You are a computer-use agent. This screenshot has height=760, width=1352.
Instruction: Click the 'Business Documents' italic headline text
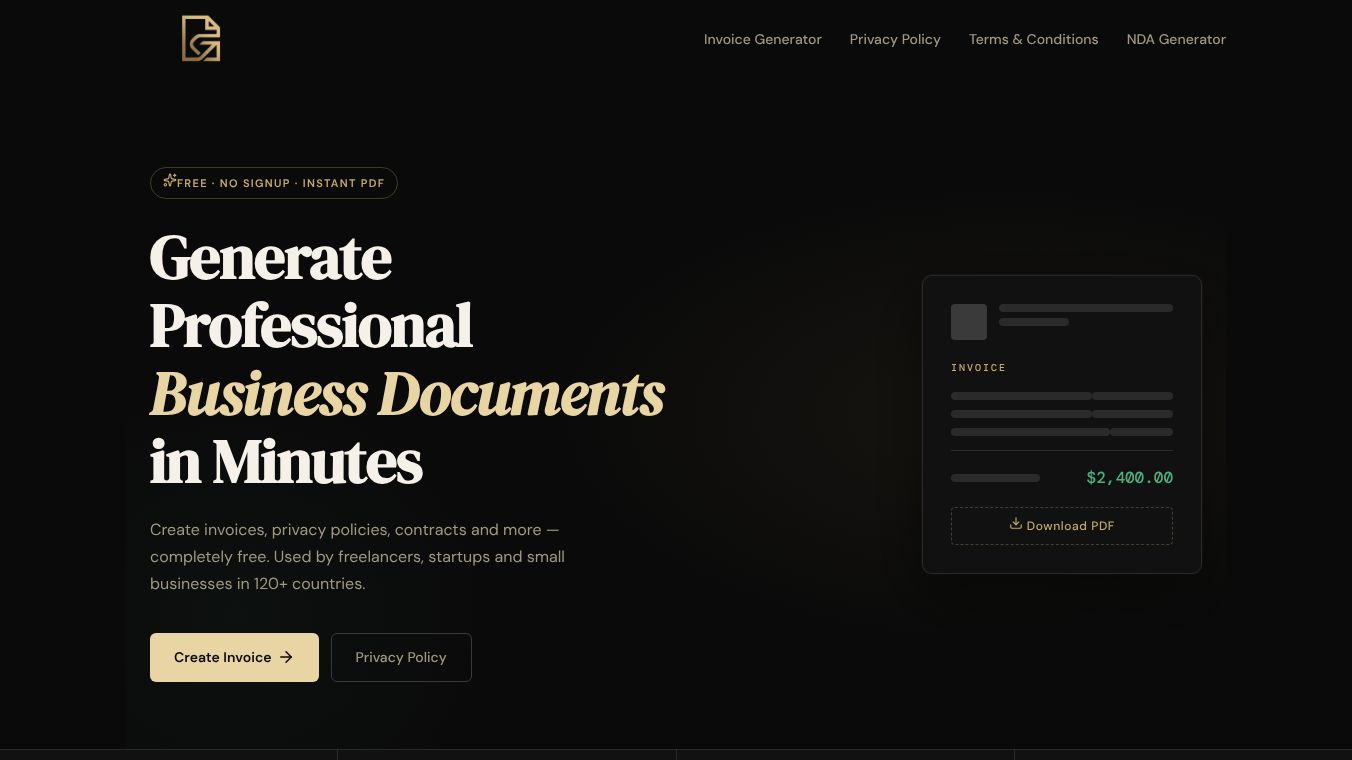coord(407,394)
